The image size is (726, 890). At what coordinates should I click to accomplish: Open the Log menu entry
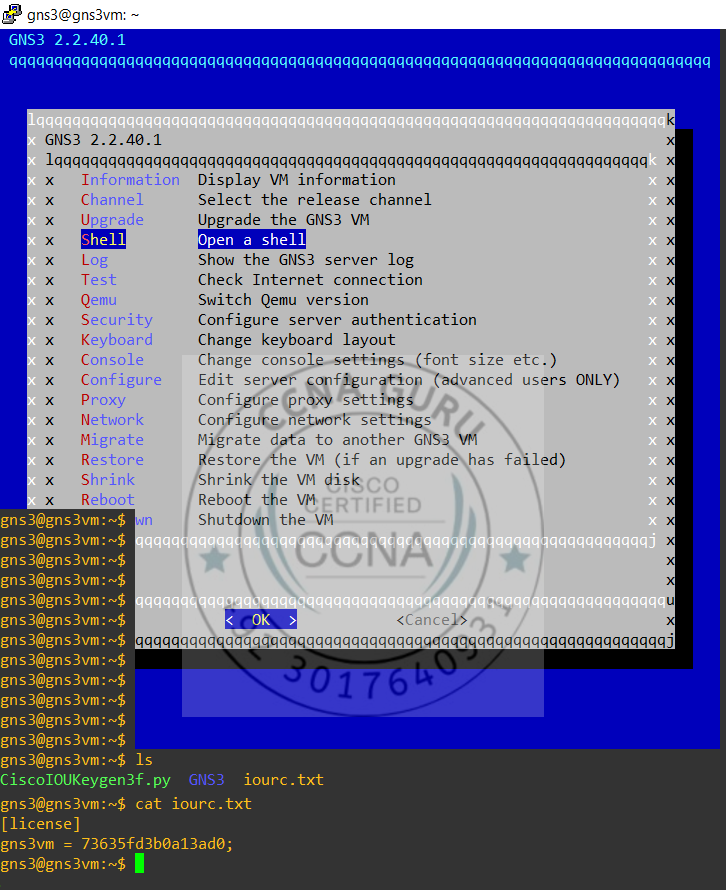point(94,260)
